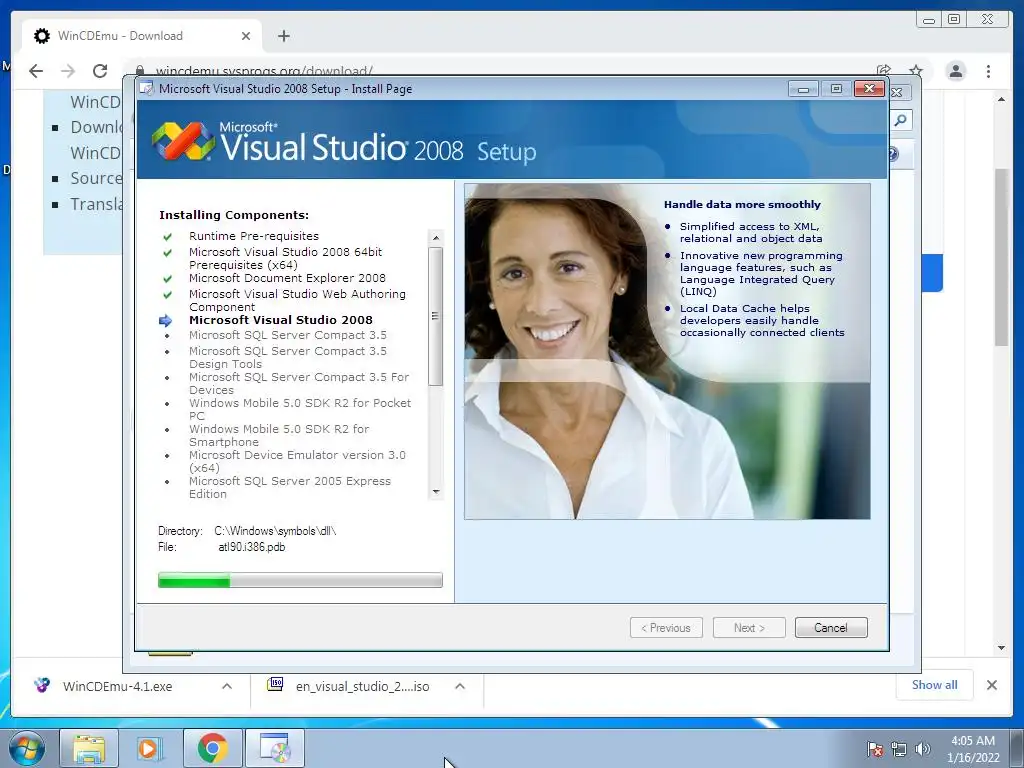Screen dimensions: 1024x768
Task: Select the WinCDEmu - Download tab
Action: coord(142,36)
